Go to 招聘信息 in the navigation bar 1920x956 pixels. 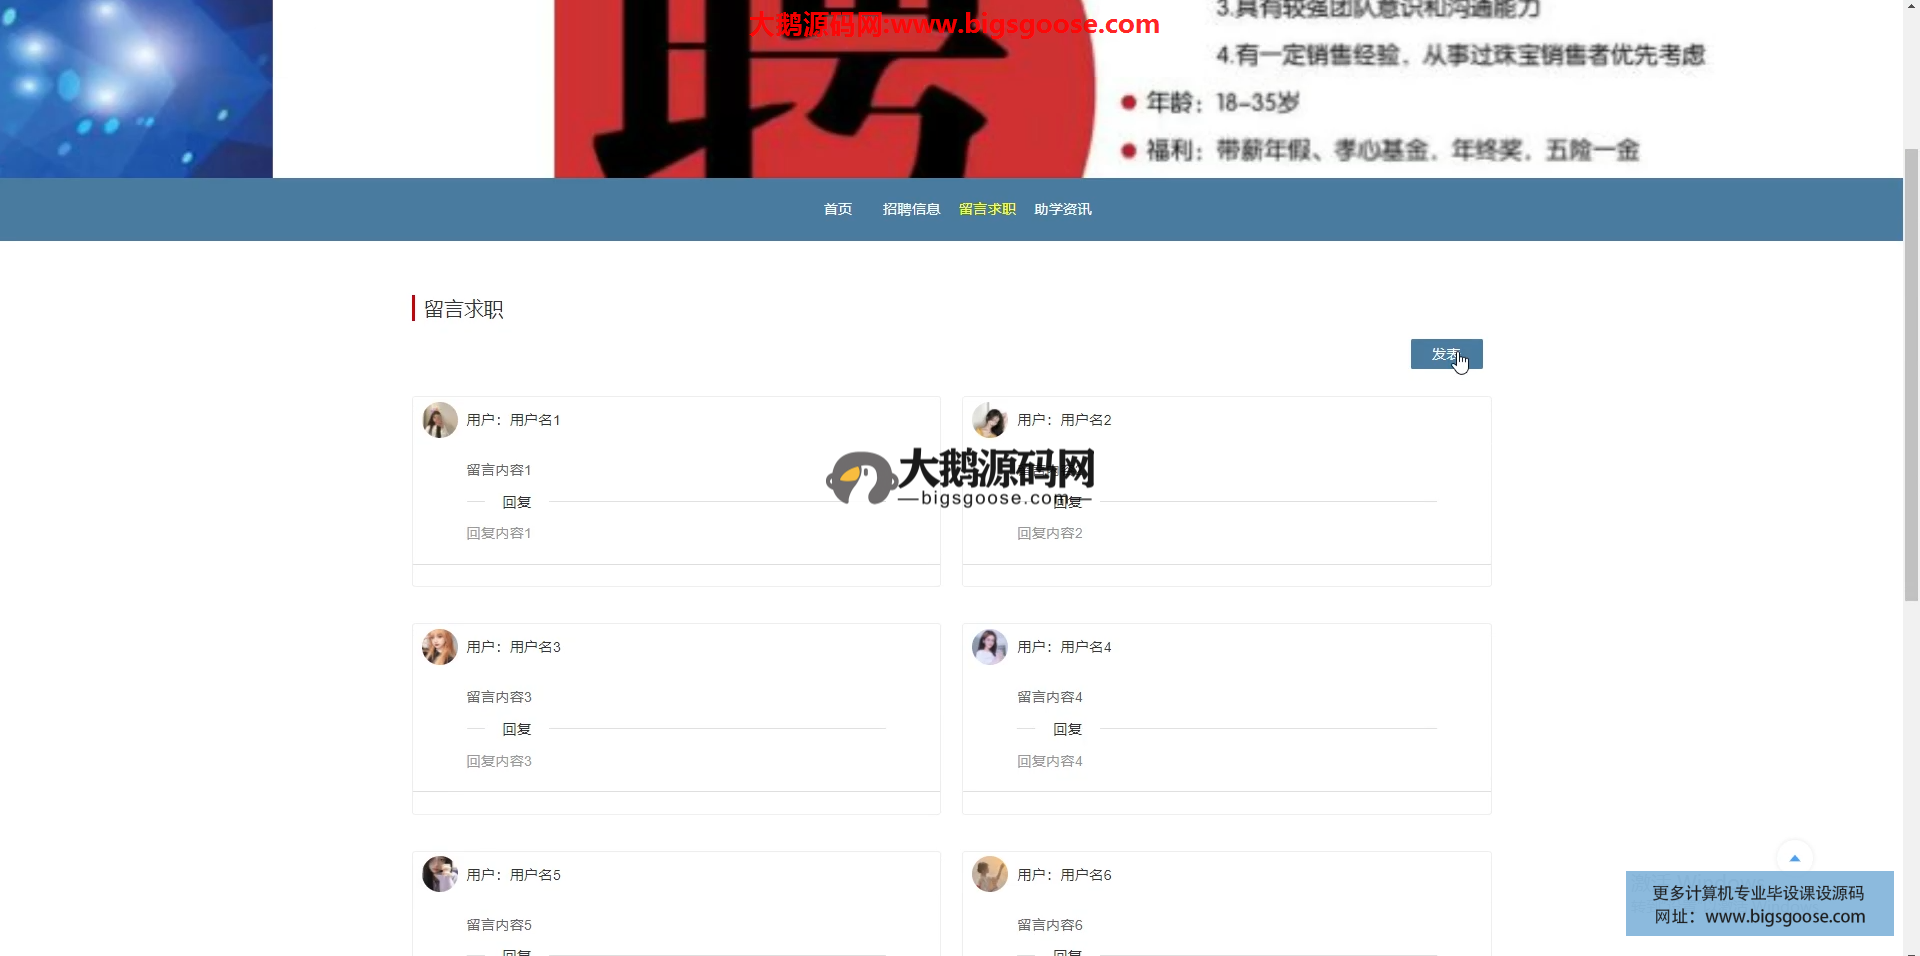(x=911, y=209)
